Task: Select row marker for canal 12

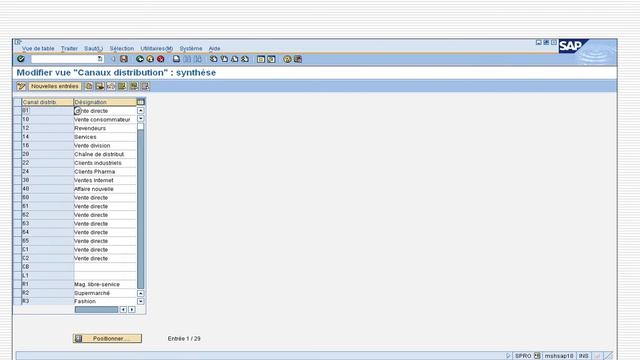Action: (18, 128)
